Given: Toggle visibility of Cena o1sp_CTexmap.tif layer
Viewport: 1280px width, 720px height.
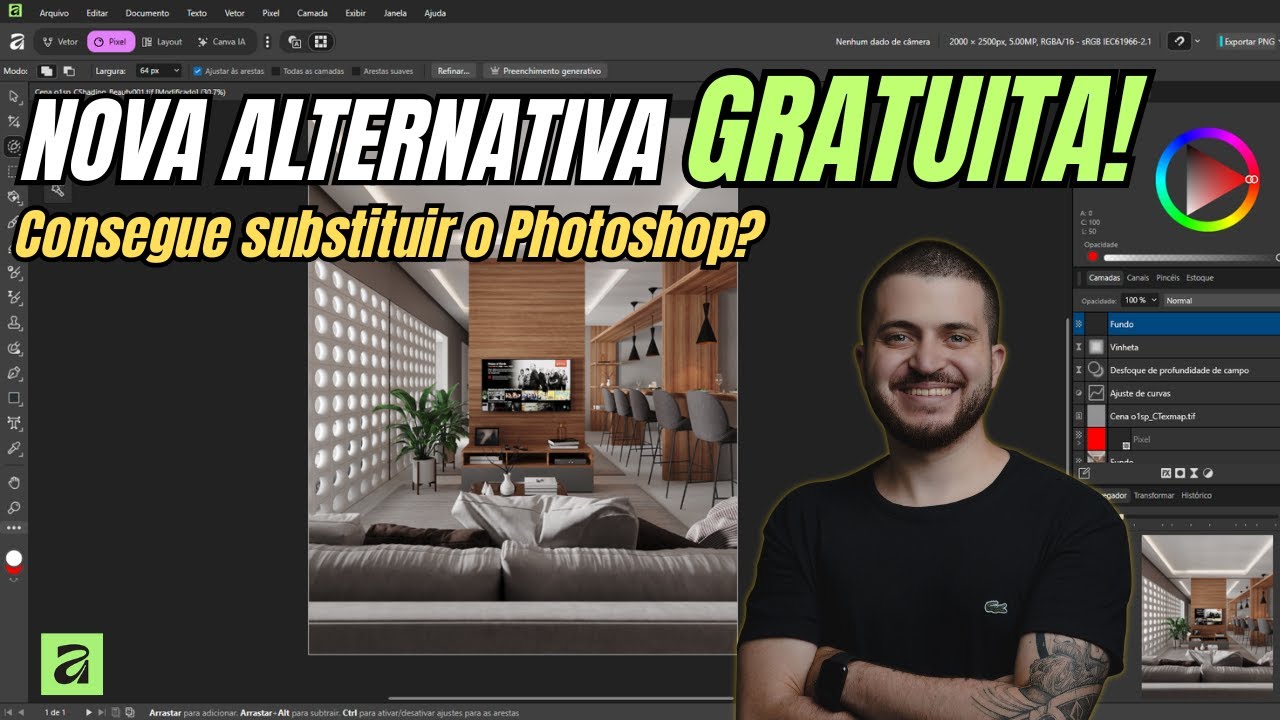Looking at the screenshot, I should [1078, 416].
